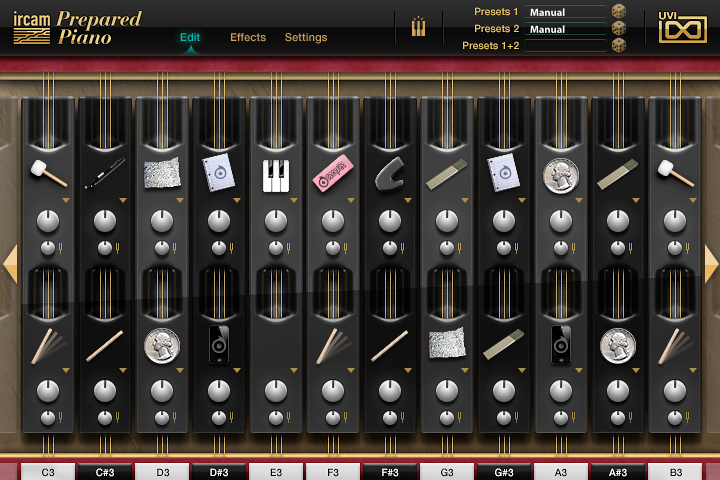Click the brush sticks icon on F3 lower slot
The image size is (720, 480).
(334, 346)
